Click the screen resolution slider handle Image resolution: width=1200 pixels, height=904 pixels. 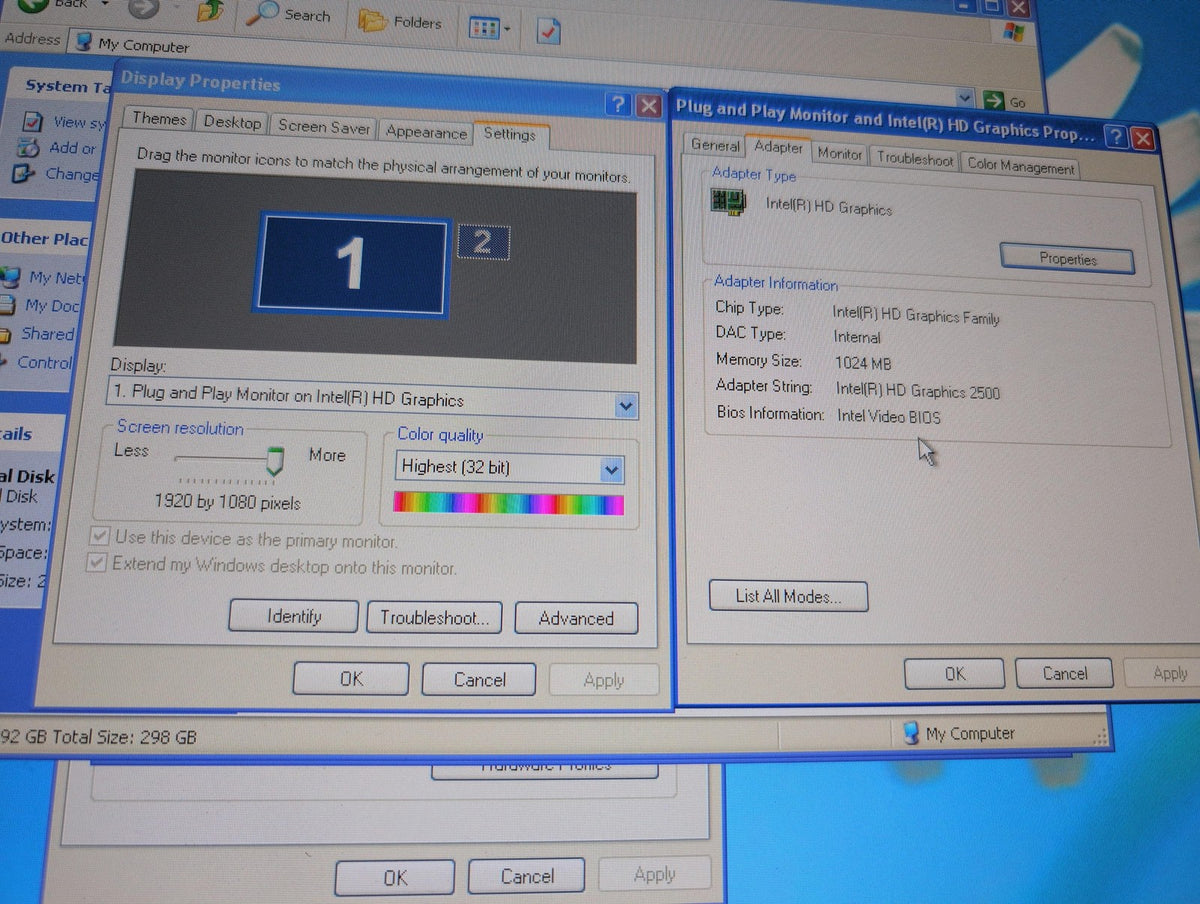[274, 460]
